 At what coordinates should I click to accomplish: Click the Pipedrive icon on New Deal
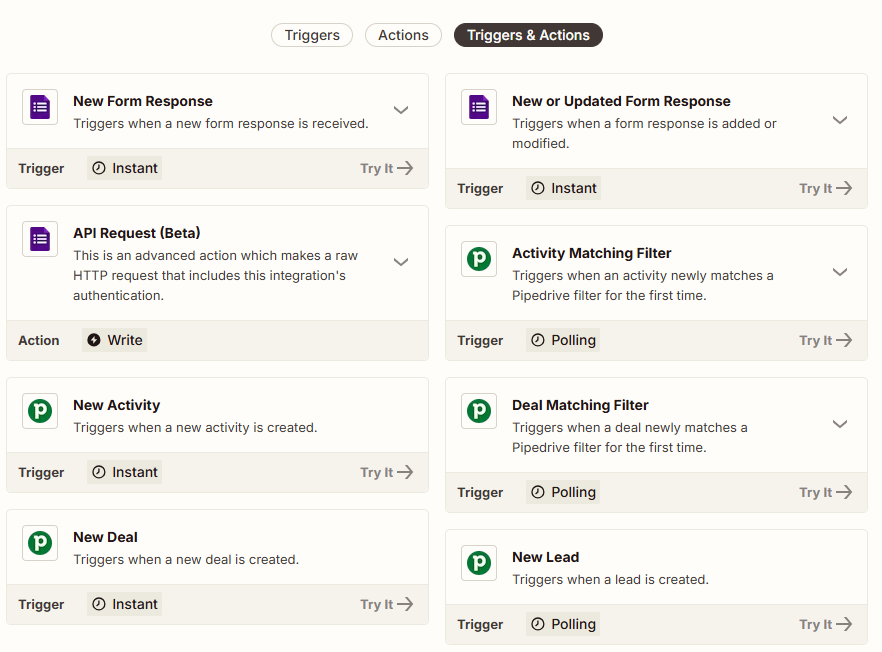click(40, 543)
